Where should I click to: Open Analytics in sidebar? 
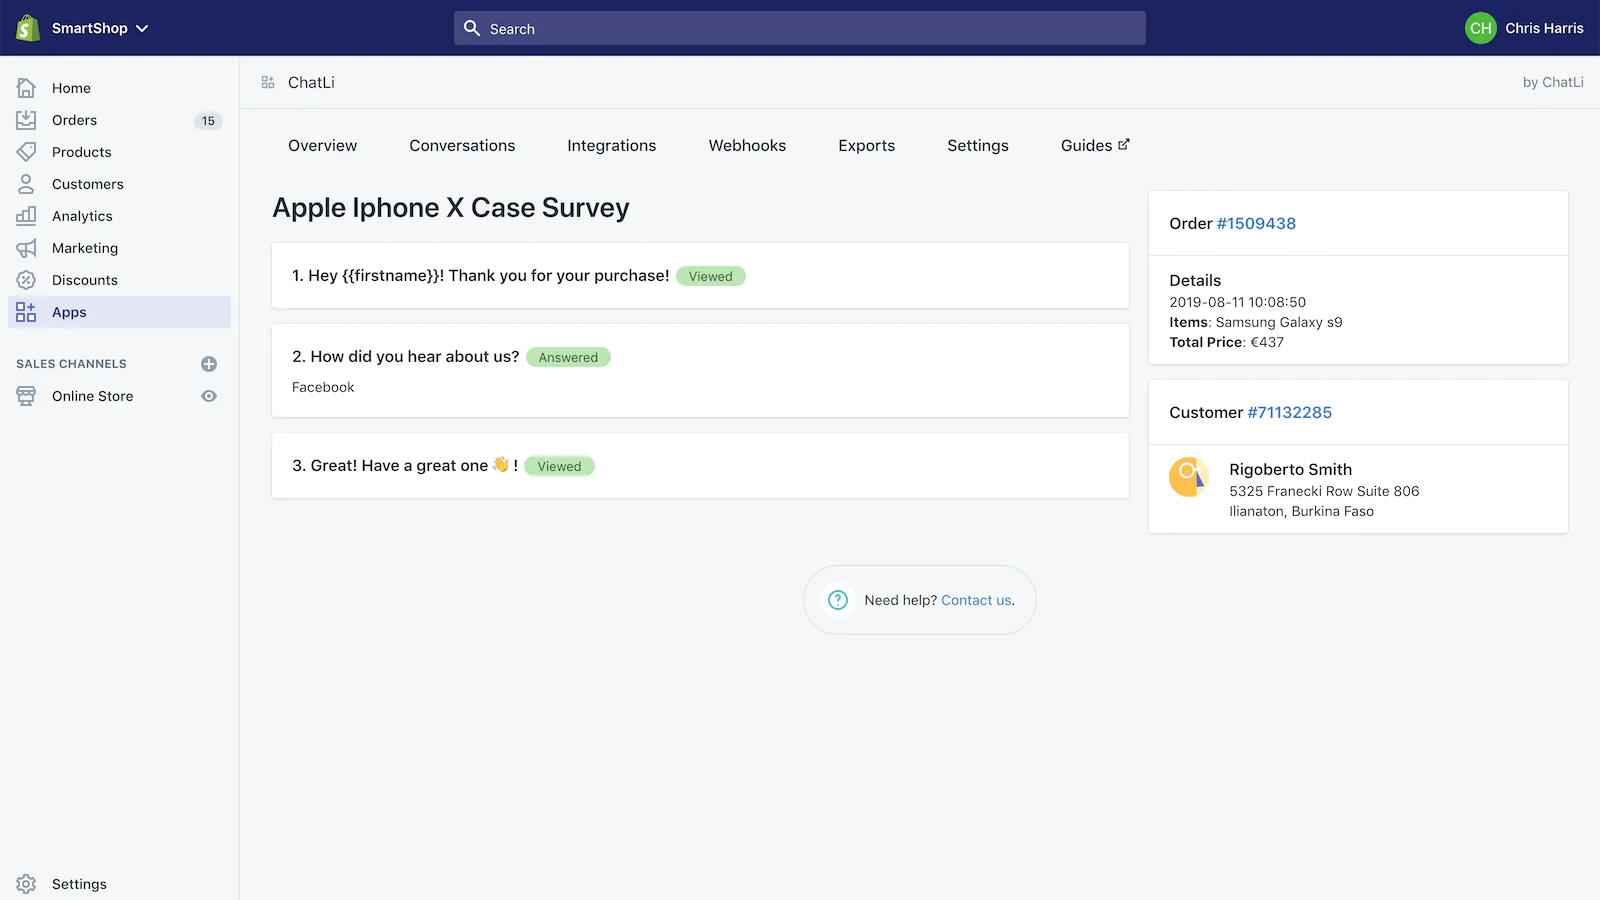82,216
